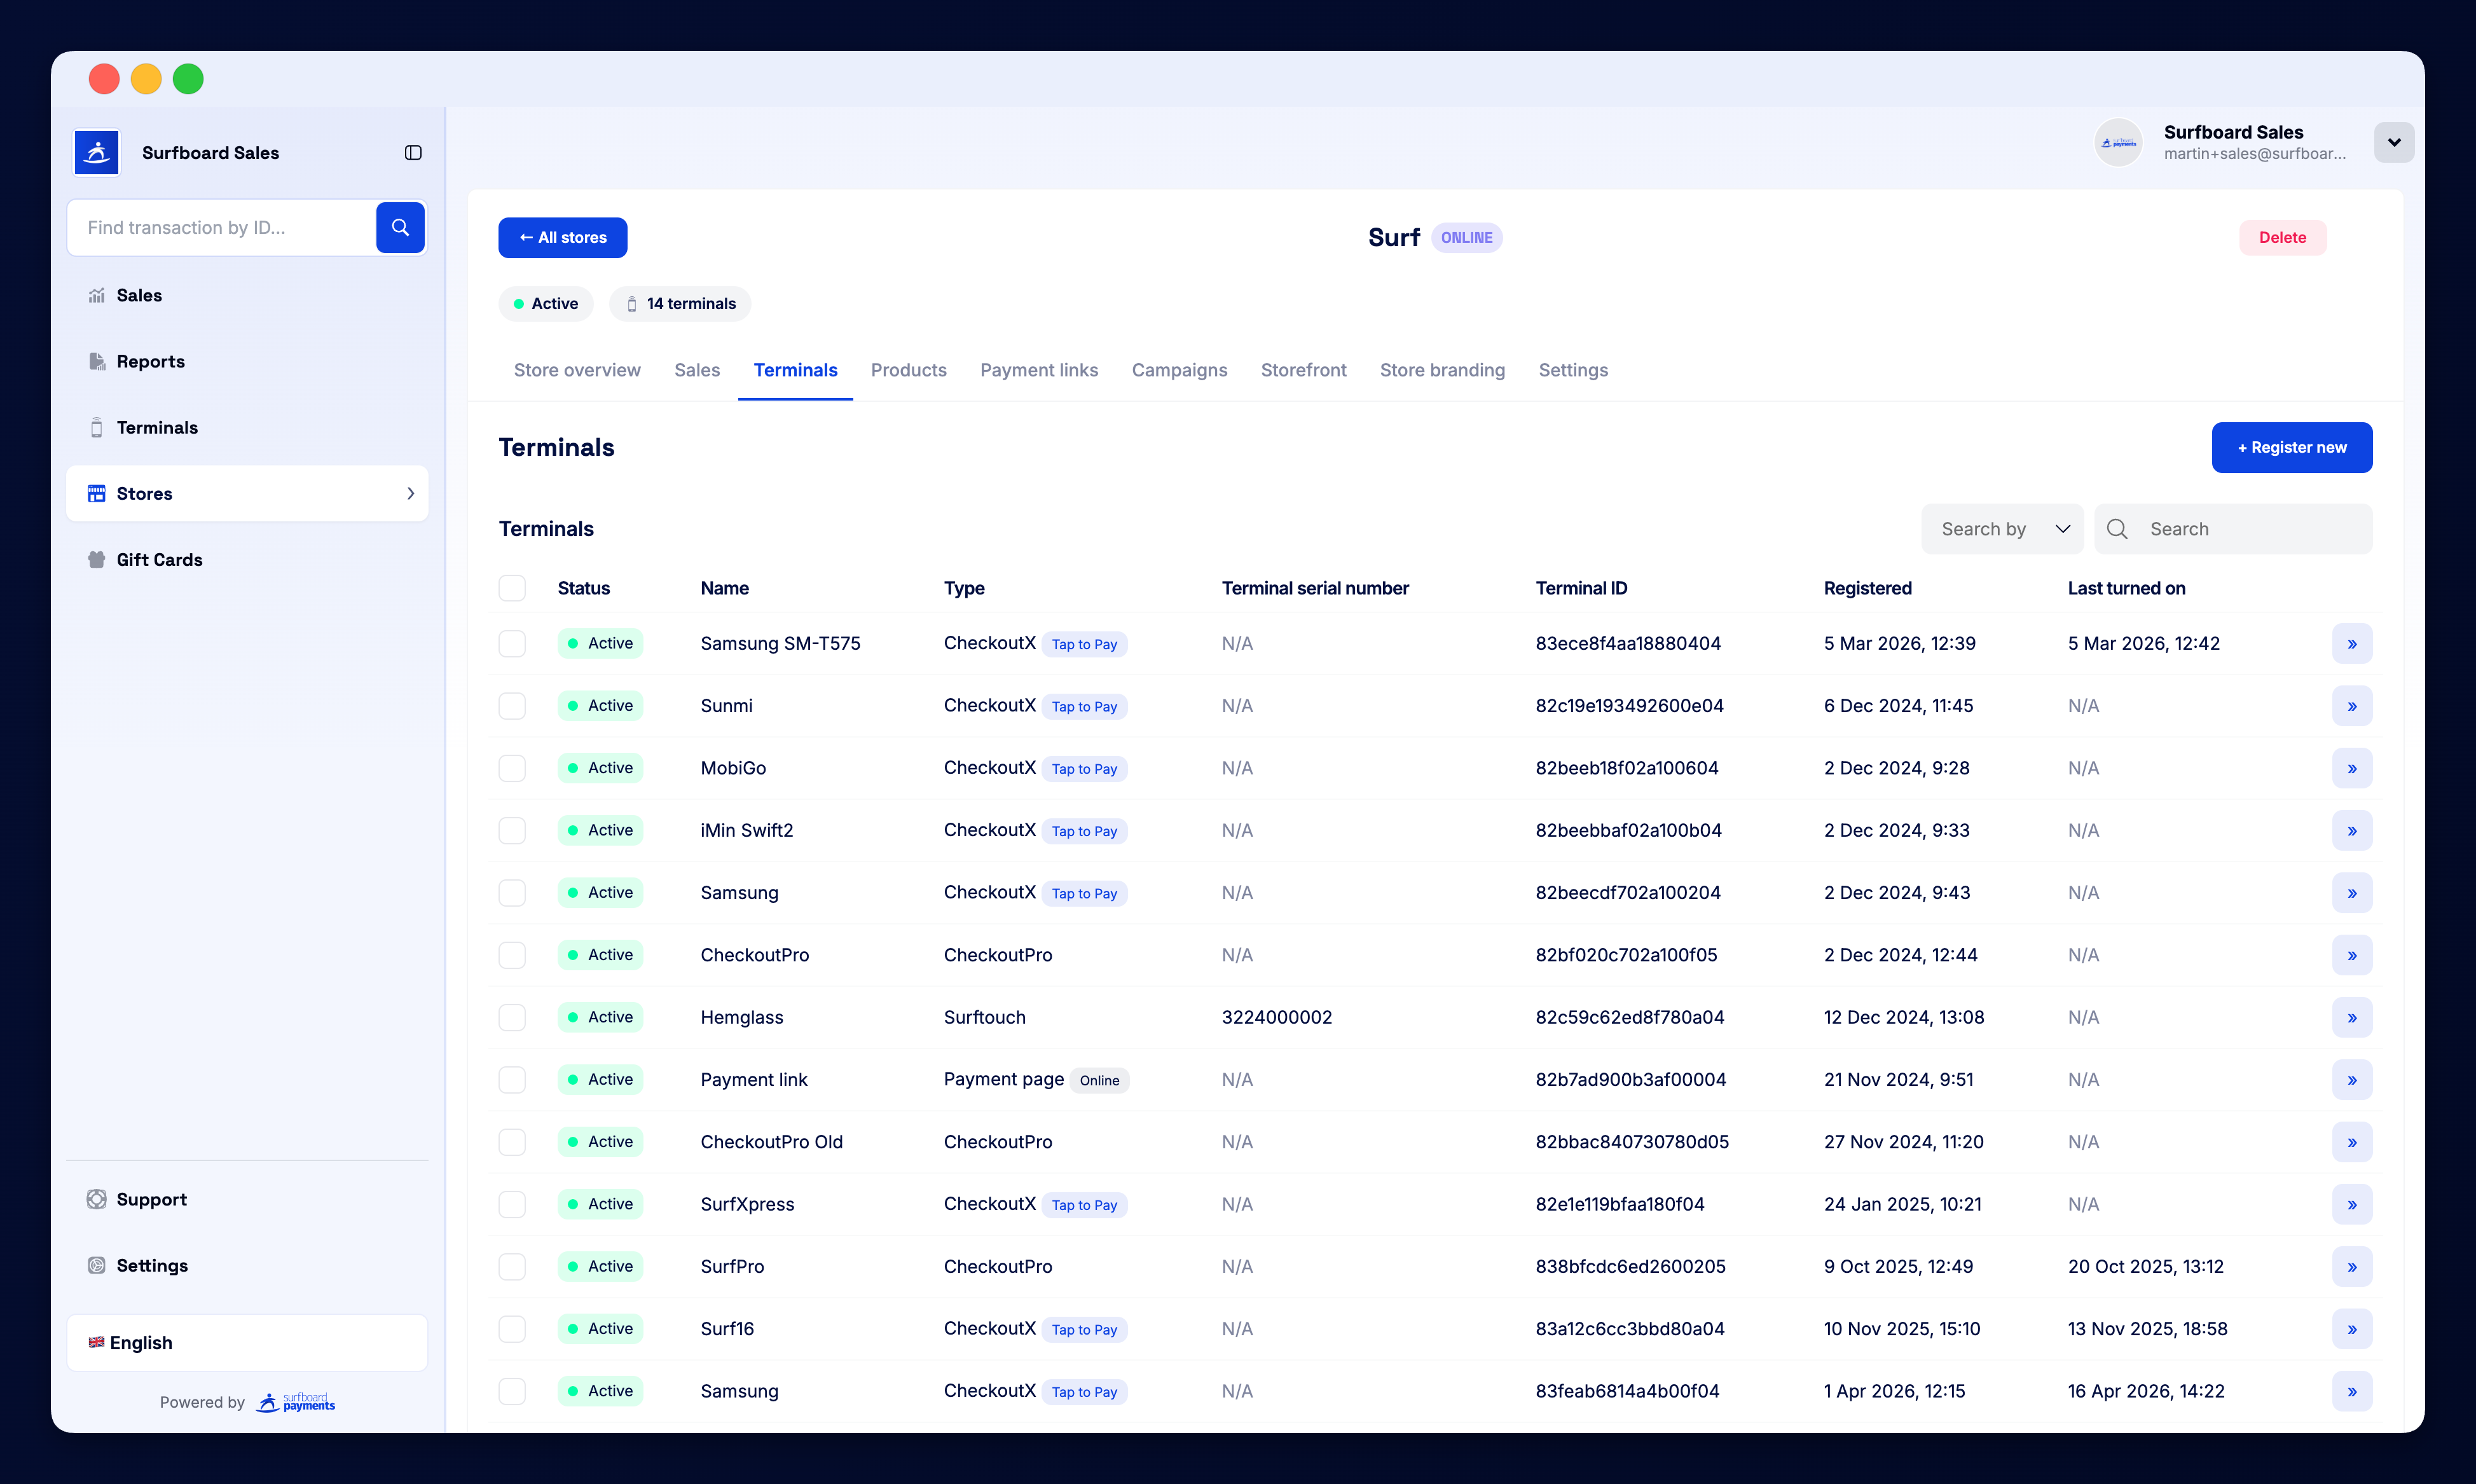Open Support via its shield icon
This screenshot has height=1484, width=2476.
(x=96, y=1199)
